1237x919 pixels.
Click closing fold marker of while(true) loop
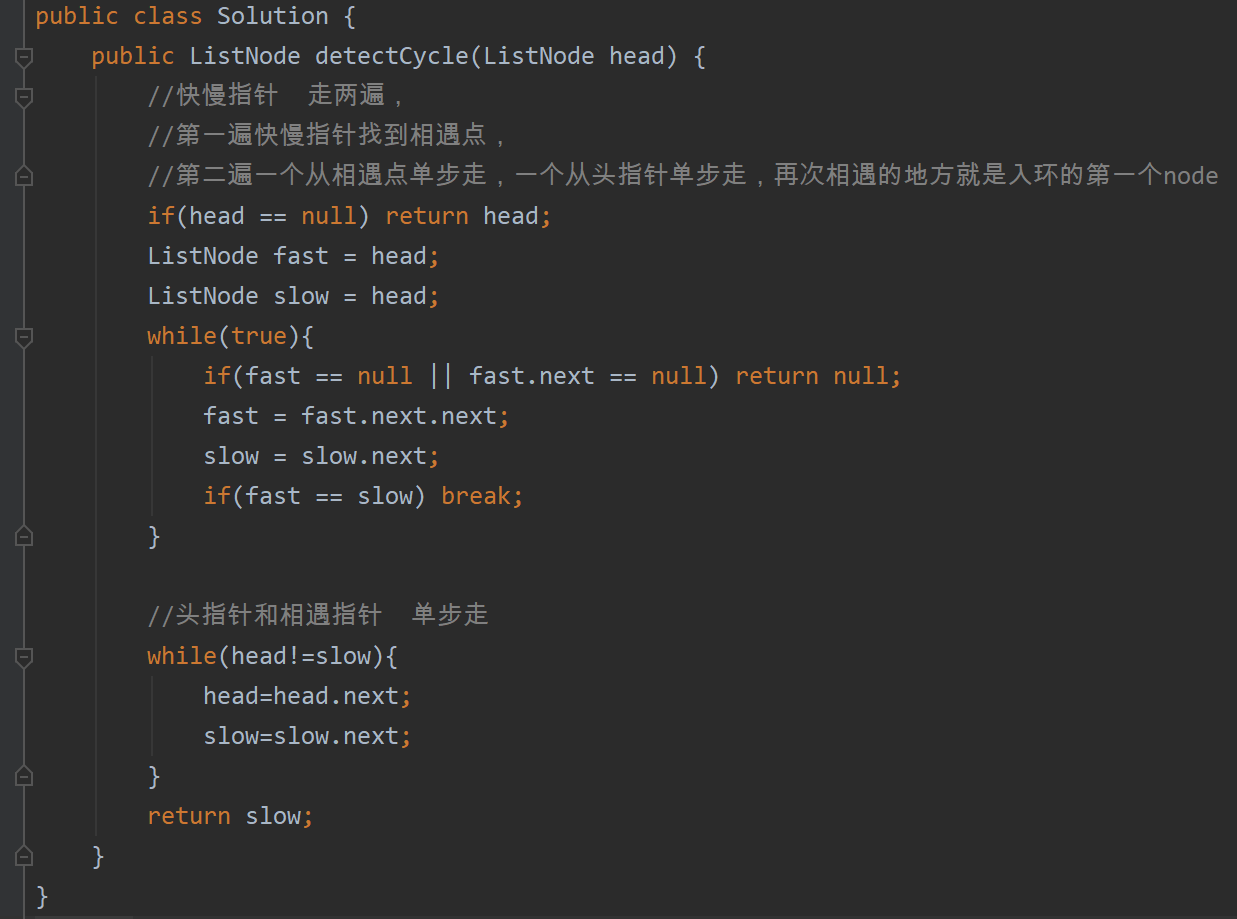tap(24, 537)
